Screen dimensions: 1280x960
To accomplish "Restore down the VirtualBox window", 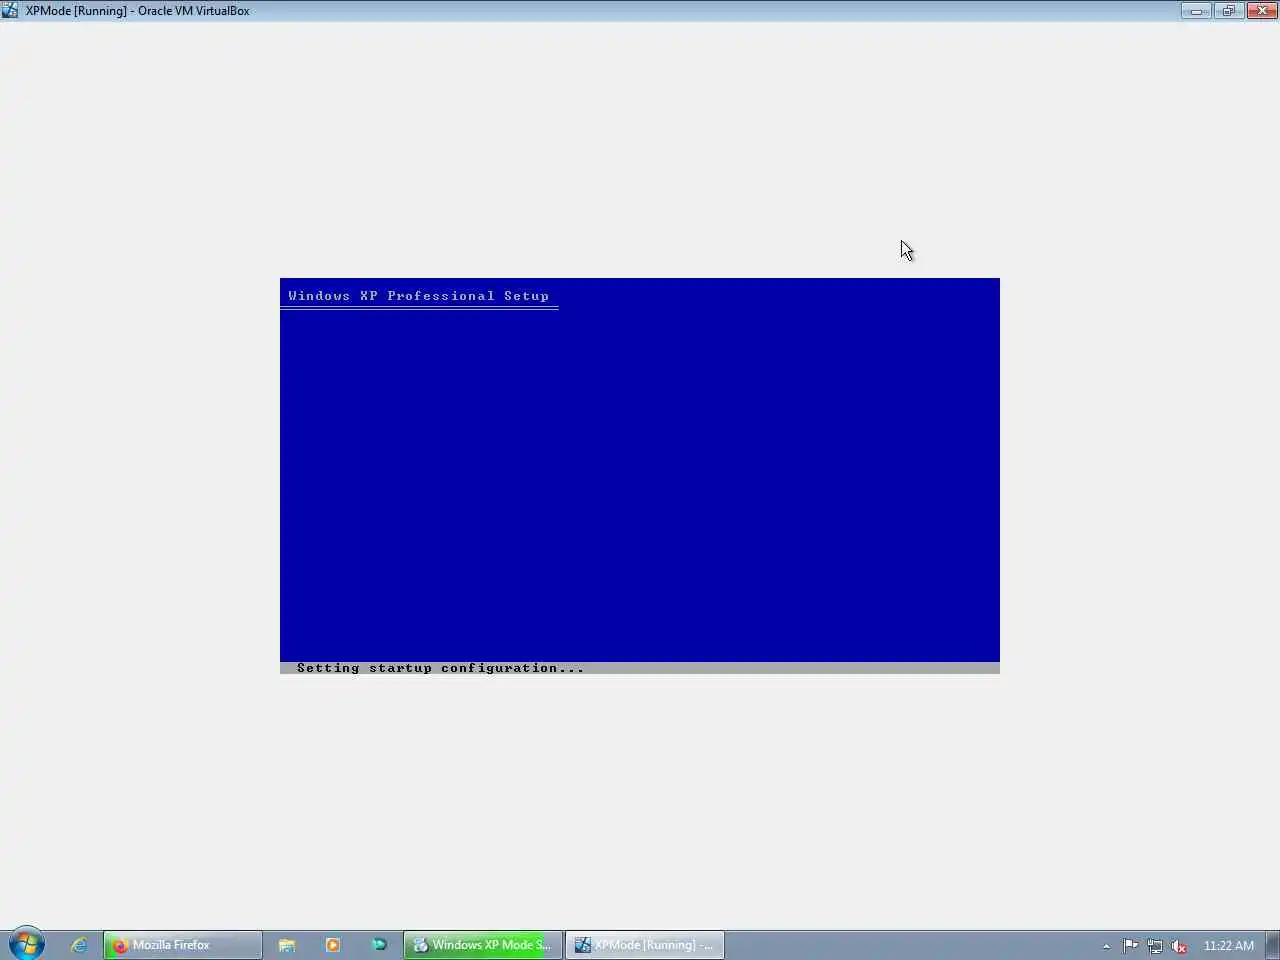I will coord(1228,11).
